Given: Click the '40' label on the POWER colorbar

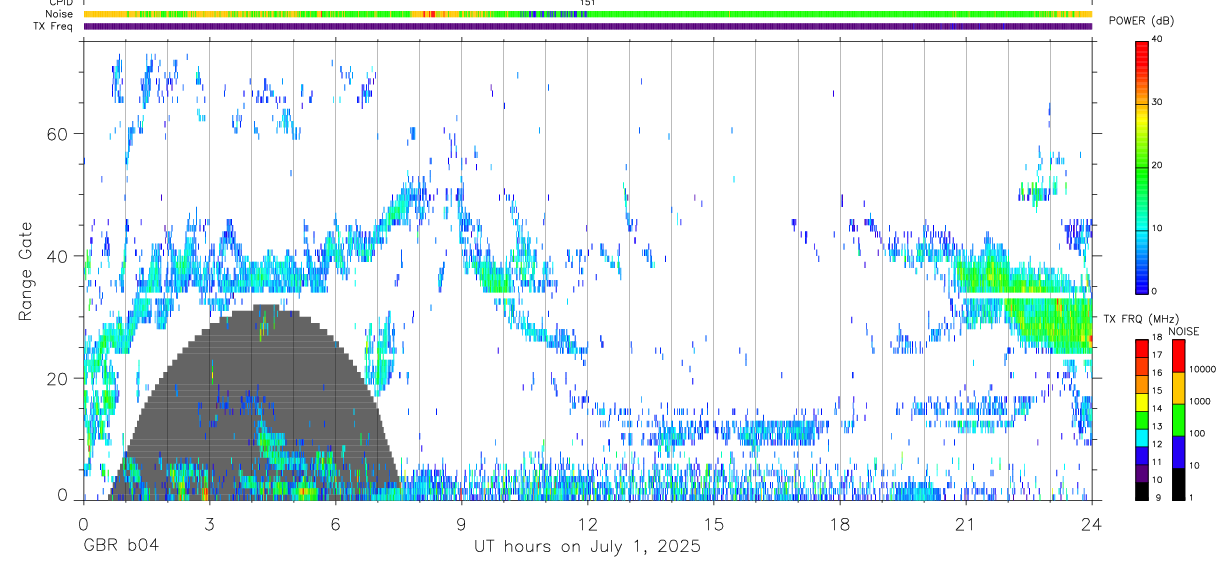Looking at the screenshot, I should click(x=1157, y=40).
